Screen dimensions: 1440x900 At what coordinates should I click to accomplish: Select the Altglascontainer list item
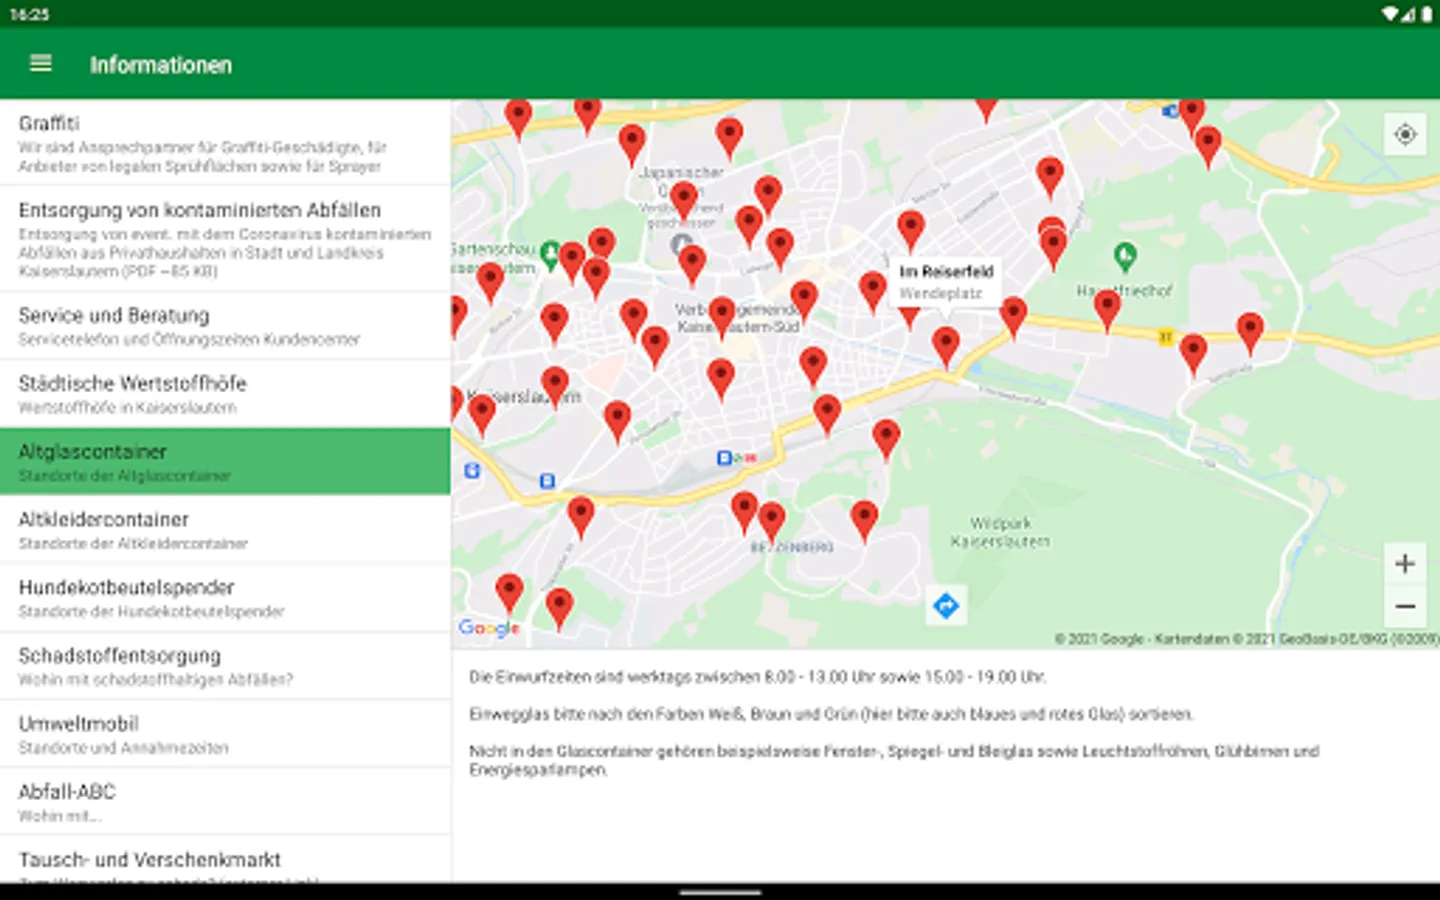pyautogui.click(x=225, y=462)
